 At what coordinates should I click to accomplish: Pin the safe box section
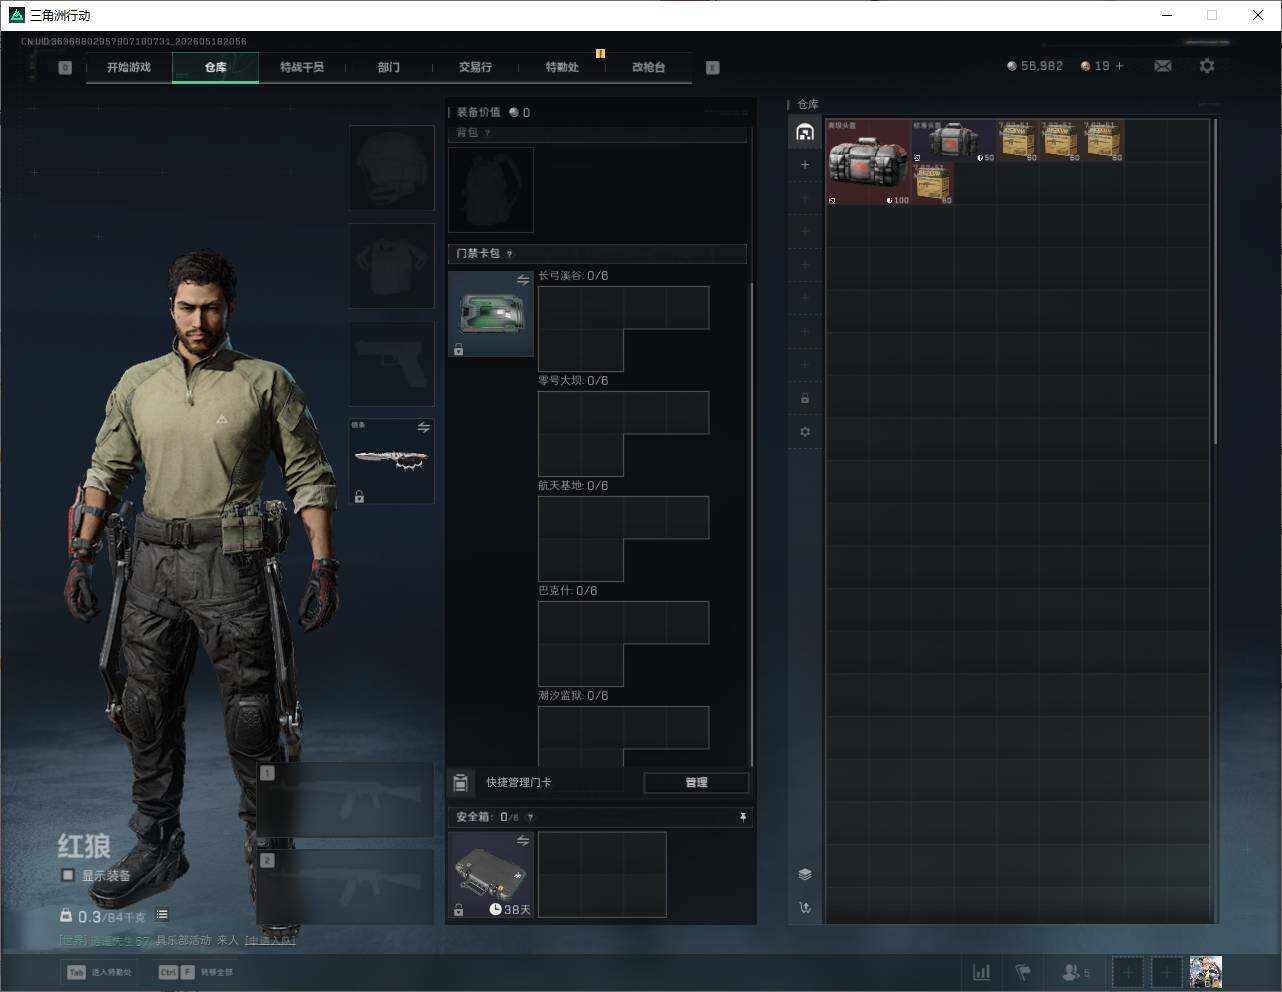(x=742, y=817)
